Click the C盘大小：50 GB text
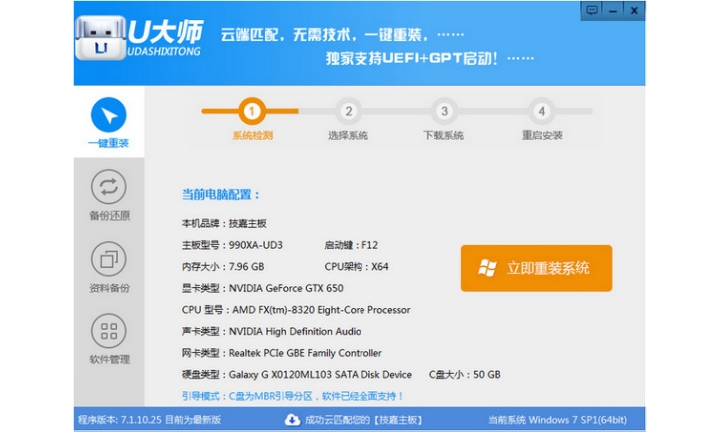 [x=465, y=375]
